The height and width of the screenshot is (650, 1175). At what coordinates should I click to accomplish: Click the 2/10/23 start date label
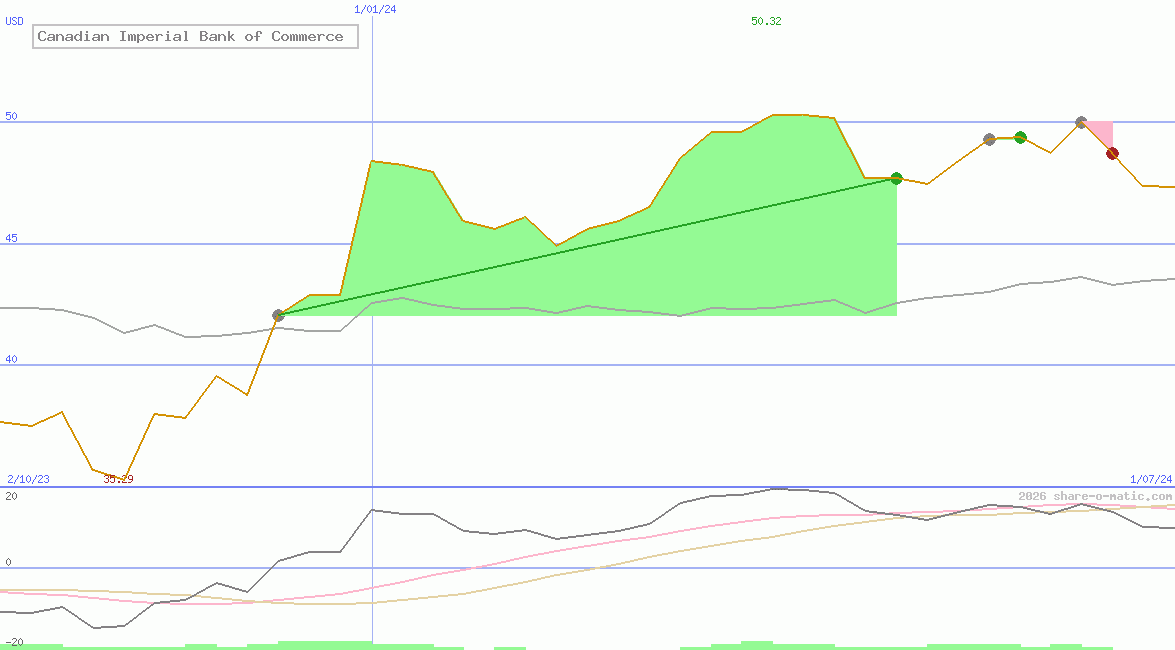[x=28, y=479]
